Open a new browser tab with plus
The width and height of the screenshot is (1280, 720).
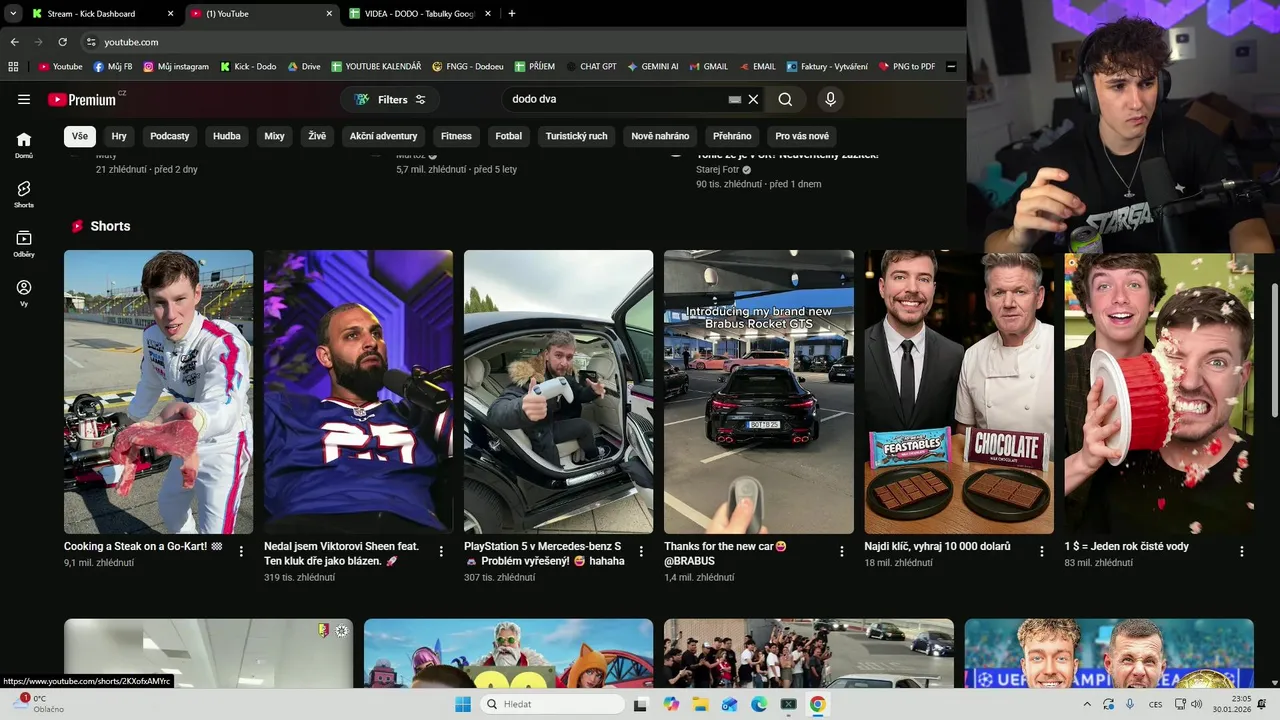pyautogui.click(x=512, y=14)
